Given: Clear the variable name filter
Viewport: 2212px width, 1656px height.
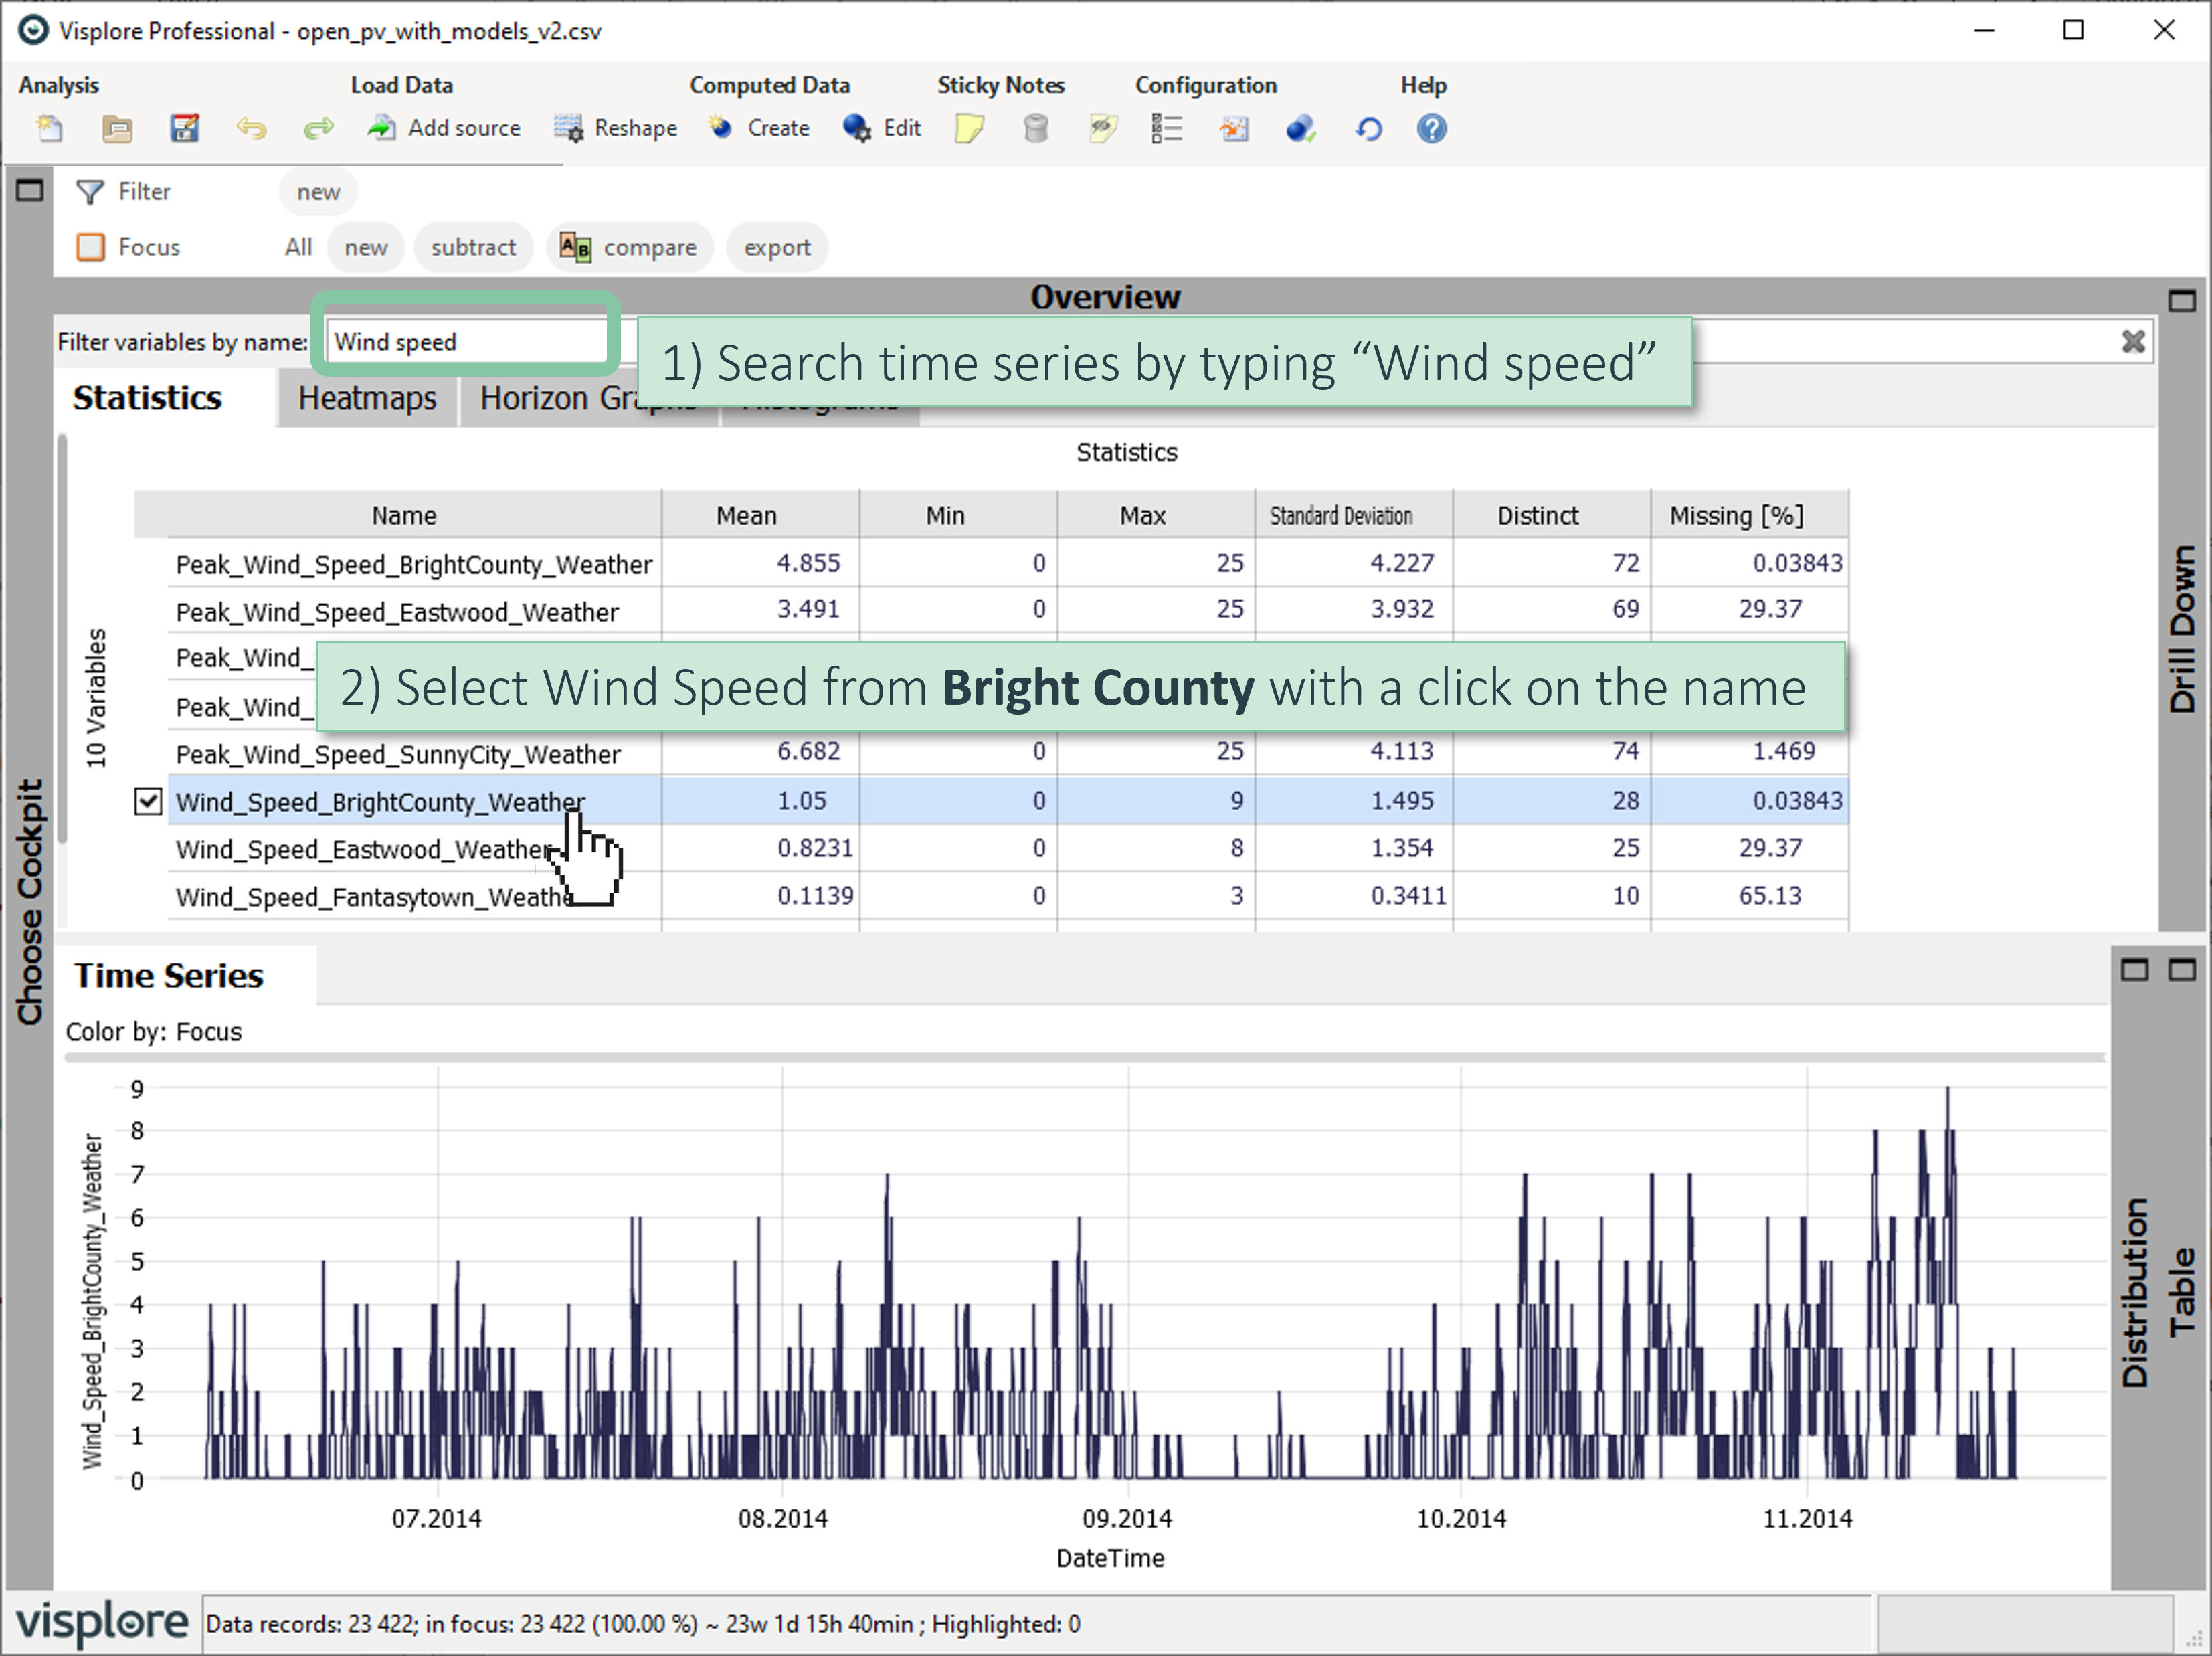Looking at the screenshot, I should 2132,342.
